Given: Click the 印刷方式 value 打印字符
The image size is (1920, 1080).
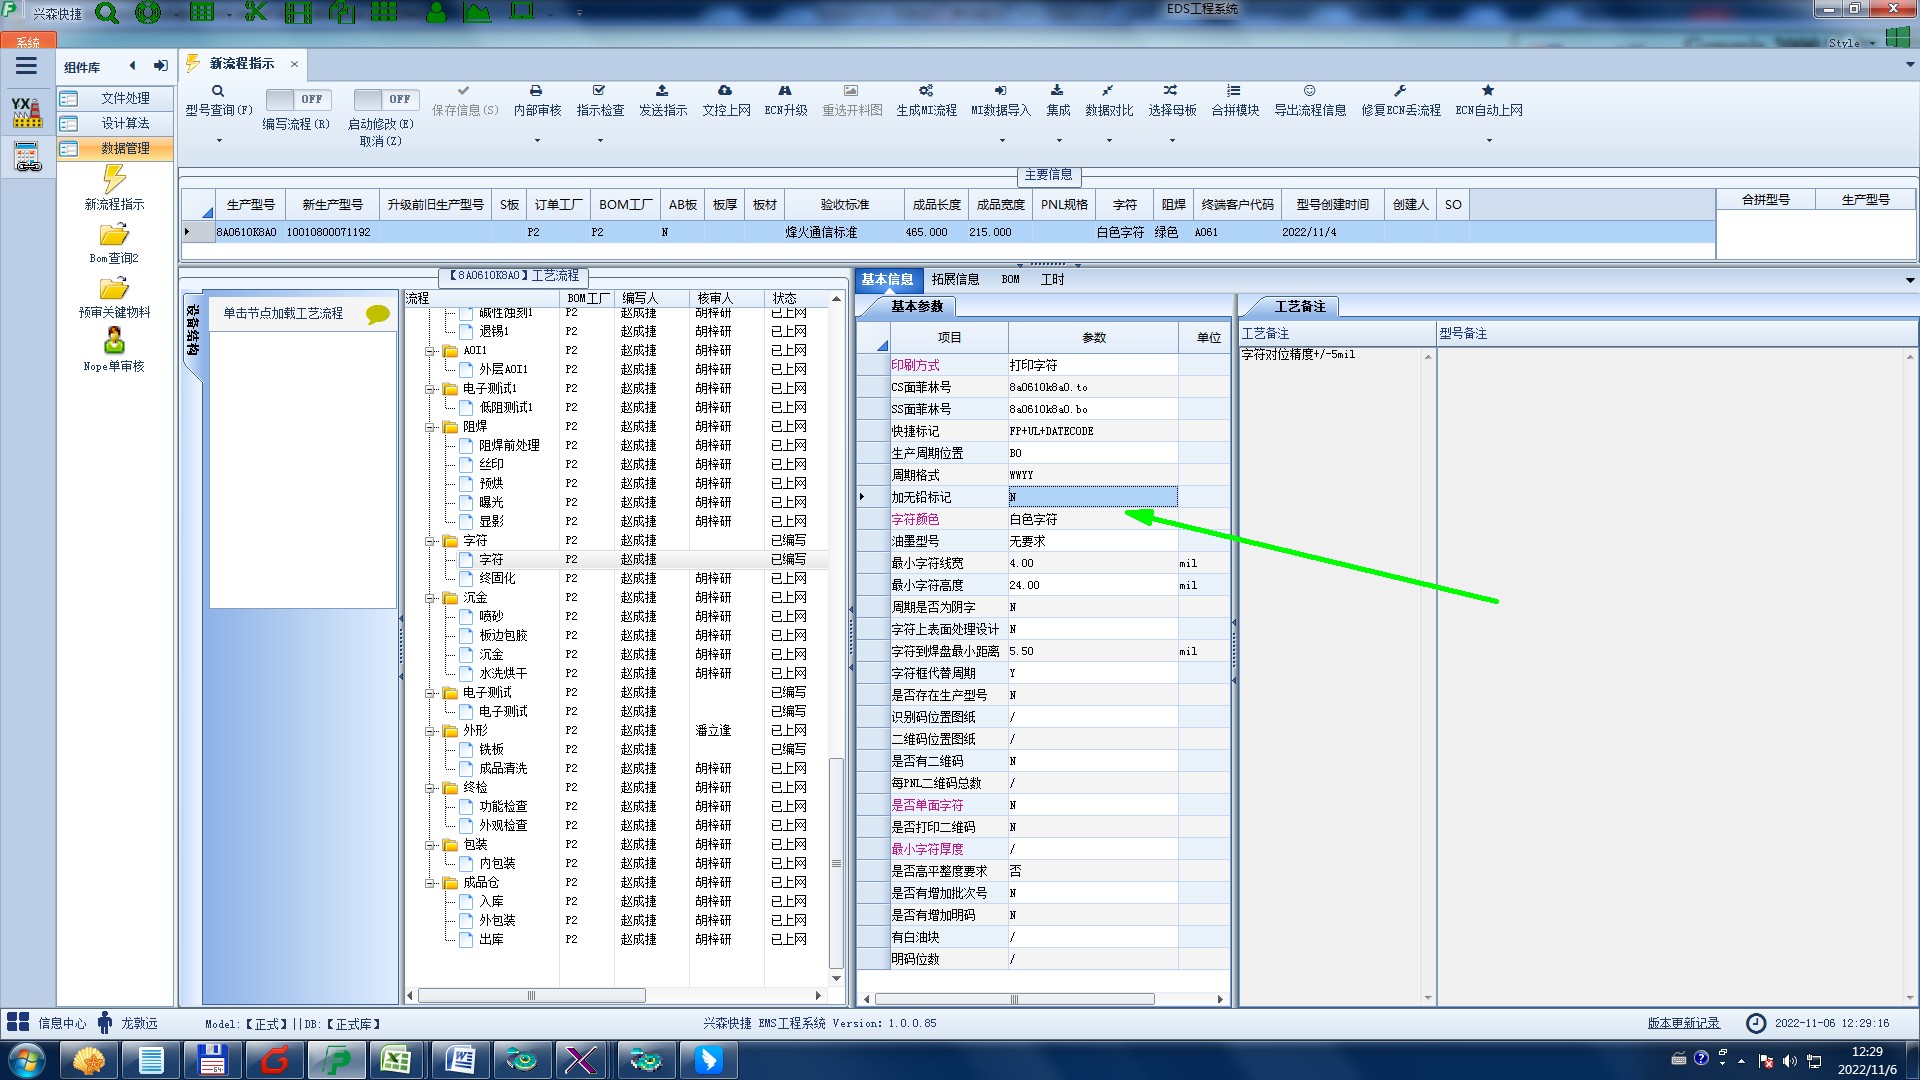Looking at the screenshot, I should [1092, 366].
